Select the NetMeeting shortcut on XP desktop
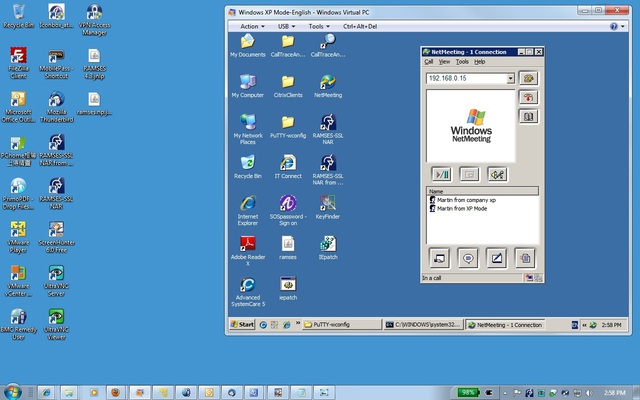The width and height of the screenshot is (640, 400). (328, 86)
